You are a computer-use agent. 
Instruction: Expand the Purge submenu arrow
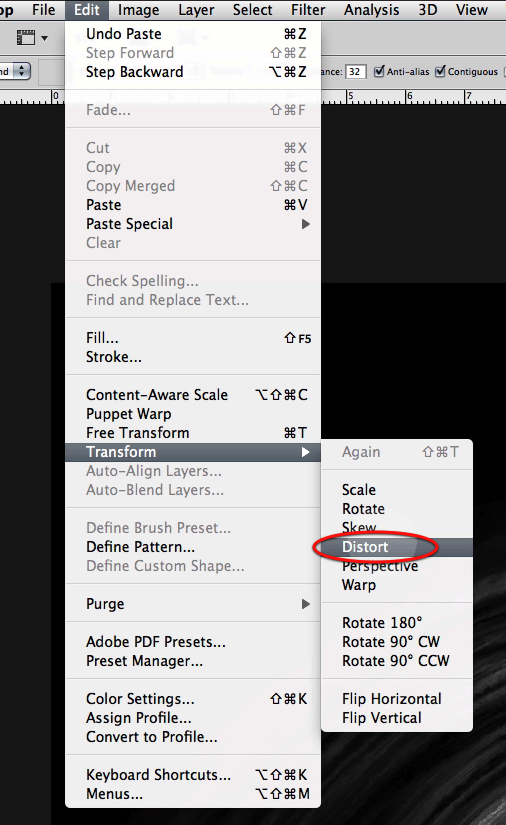coord(306,604)
